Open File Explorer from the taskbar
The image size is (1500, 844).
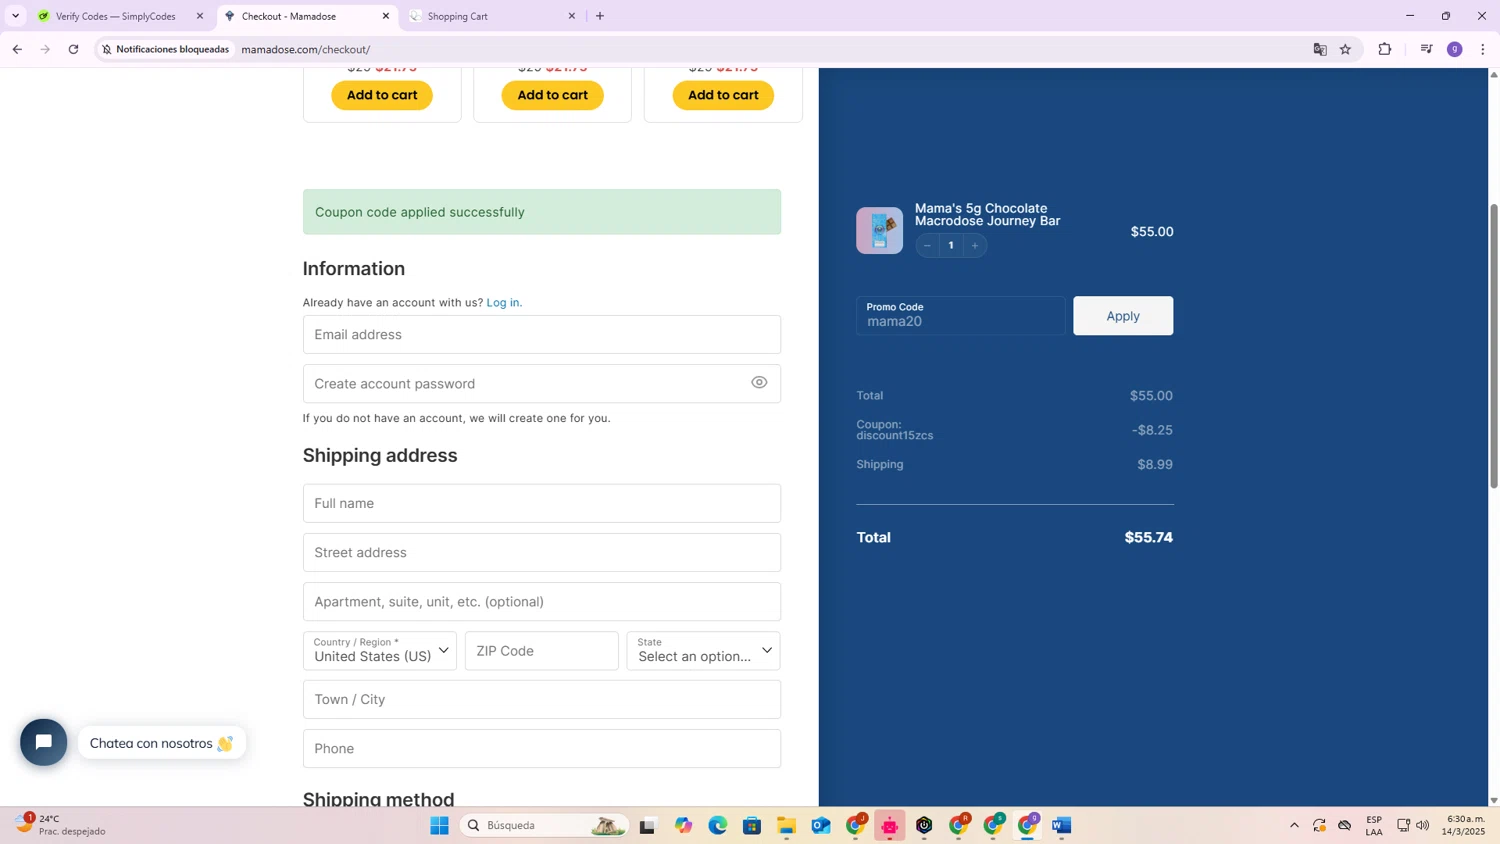pyautogui.click(x=787, y=825)
